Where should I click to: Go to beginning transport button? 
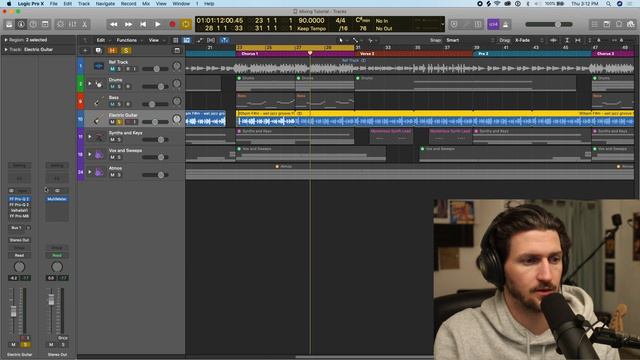[x=143, y=24]
